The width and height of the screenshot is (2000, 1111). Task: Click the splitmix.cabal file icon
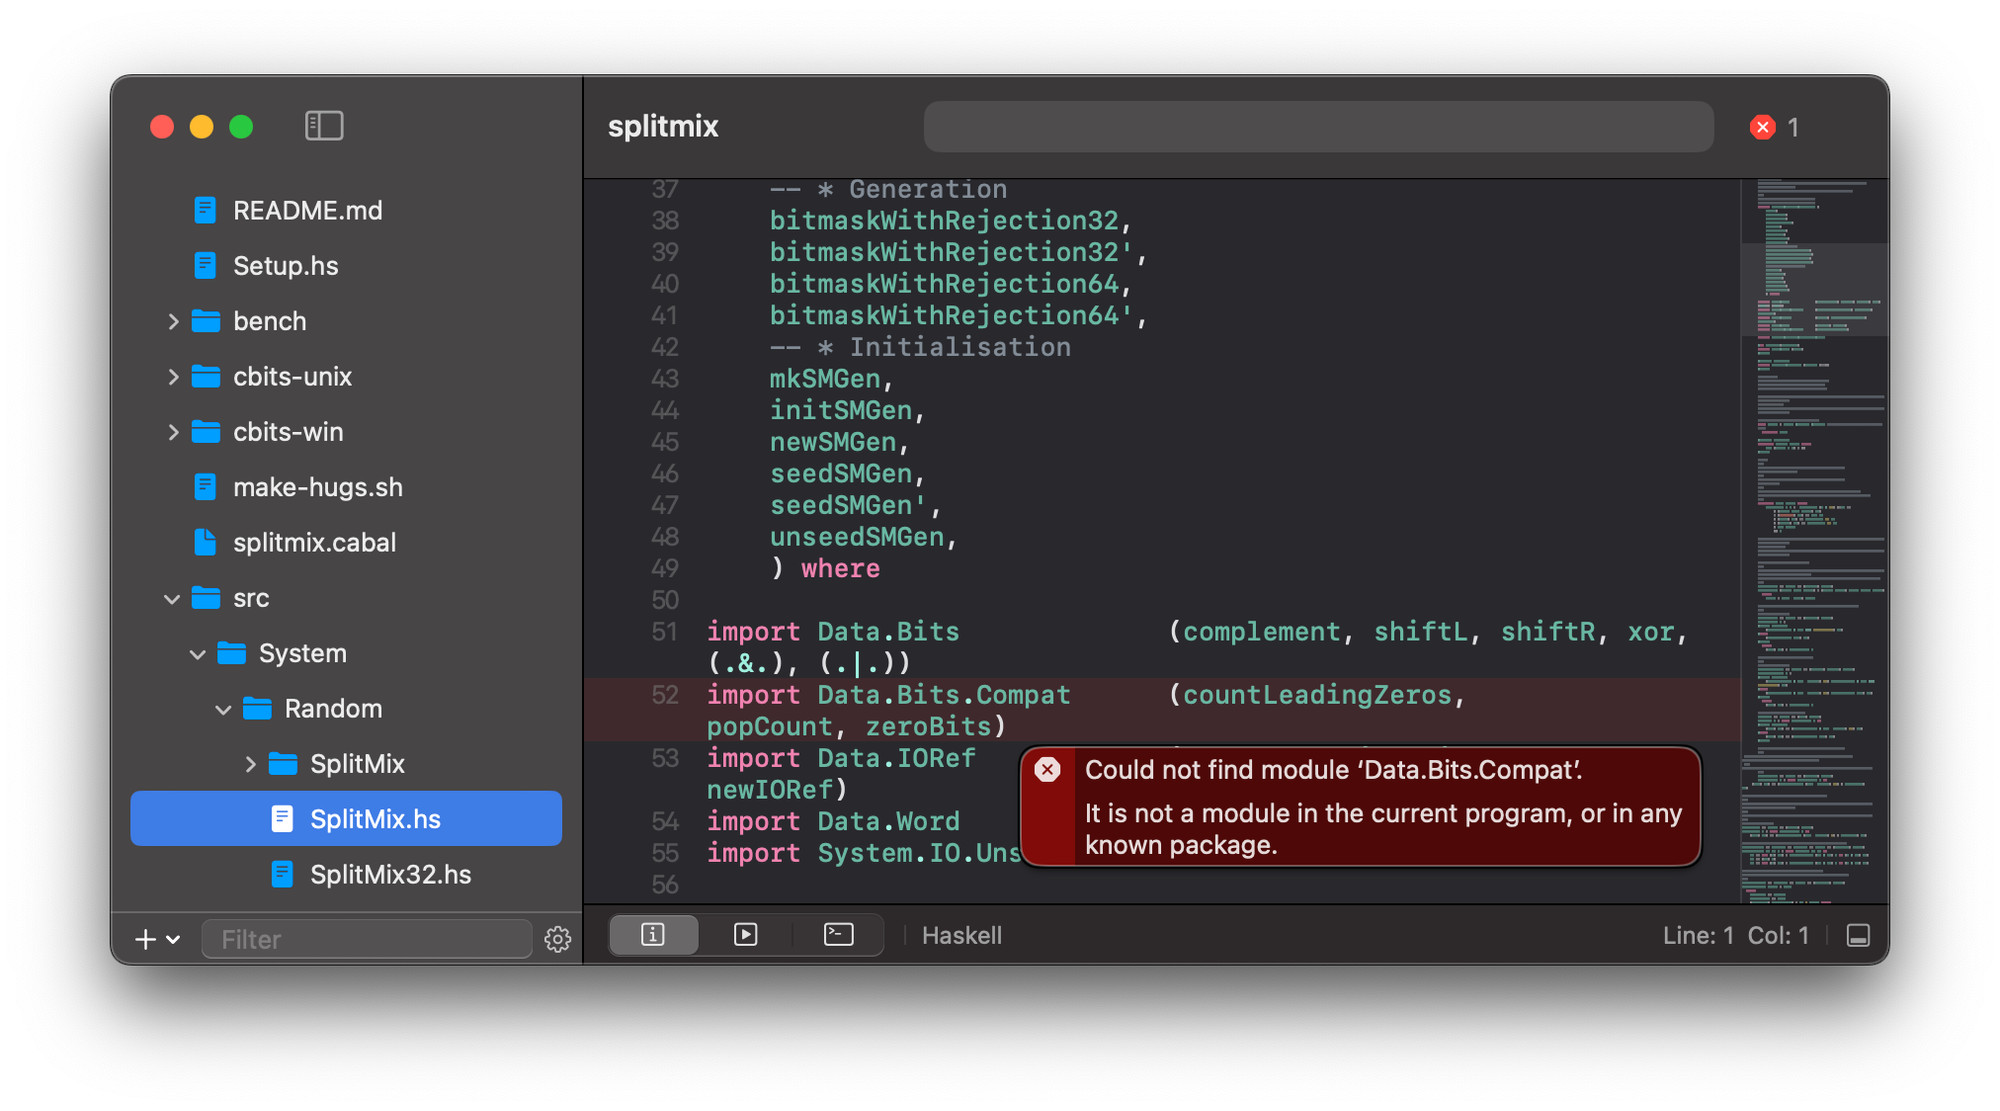[205, 543]
